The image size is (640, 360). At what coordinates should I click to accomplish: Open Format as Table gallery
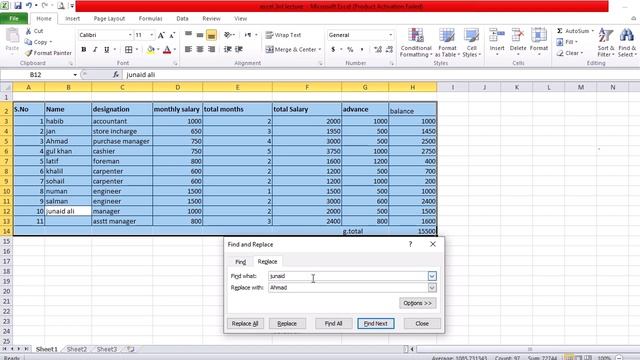(447, 42)
